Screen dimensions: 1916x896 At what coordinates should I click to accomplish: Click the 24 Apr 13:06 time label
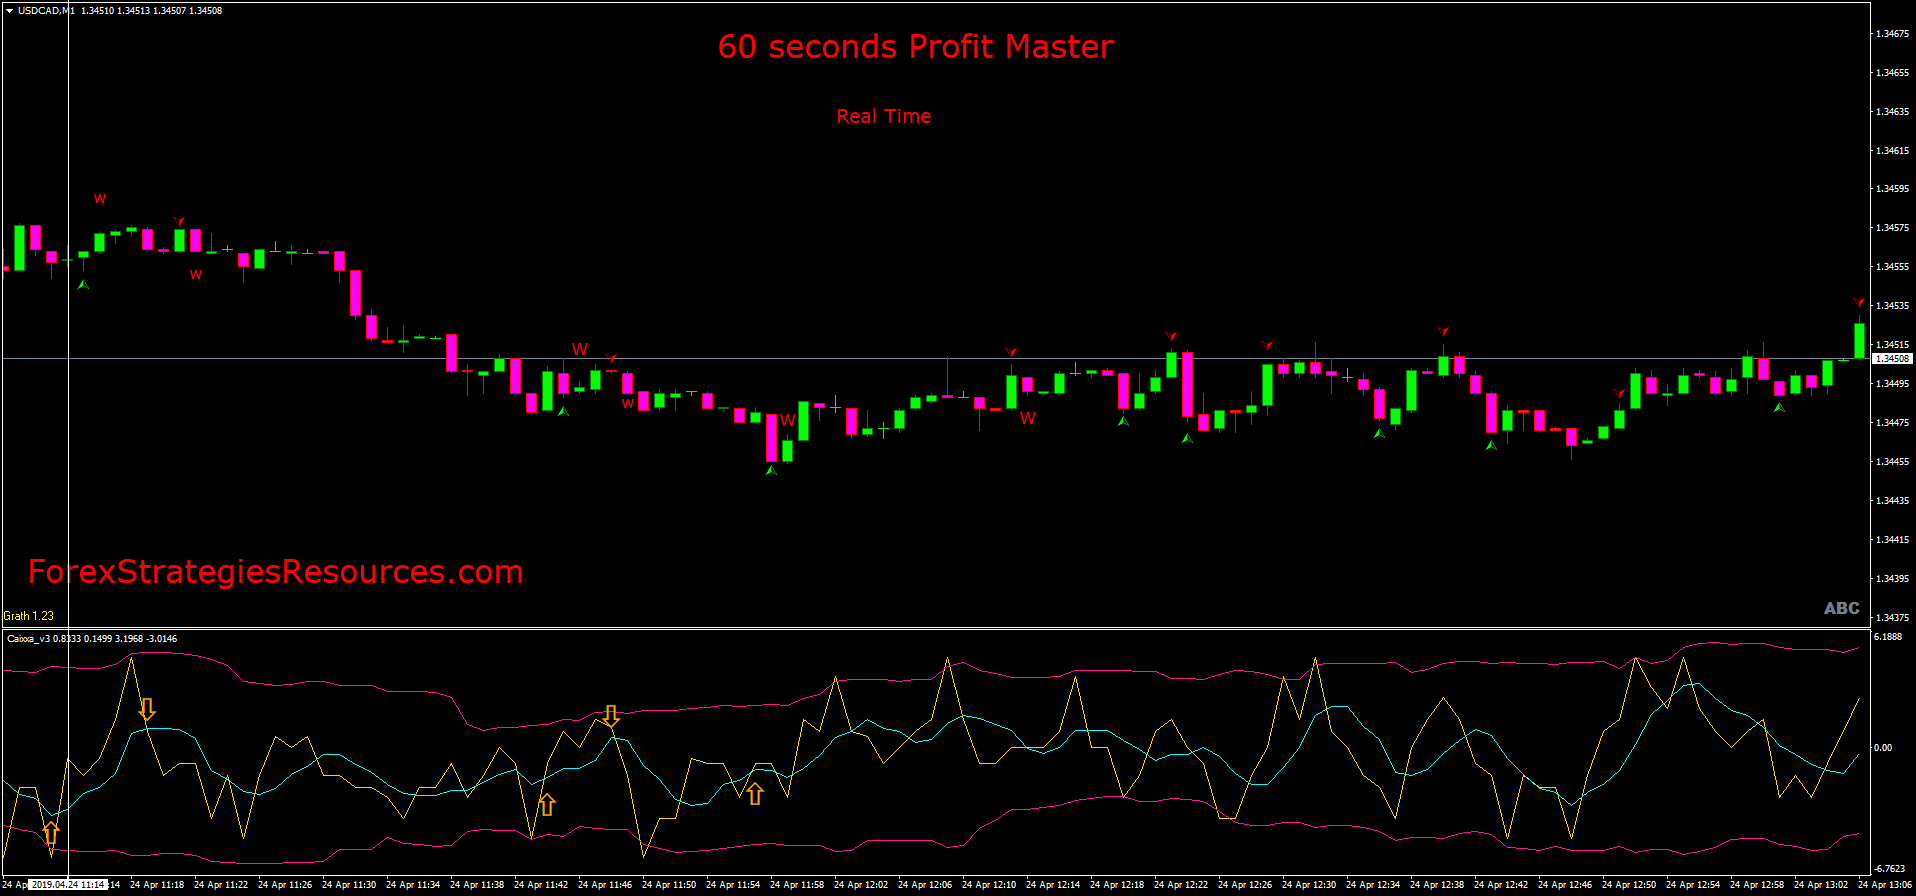(1885, 885)
